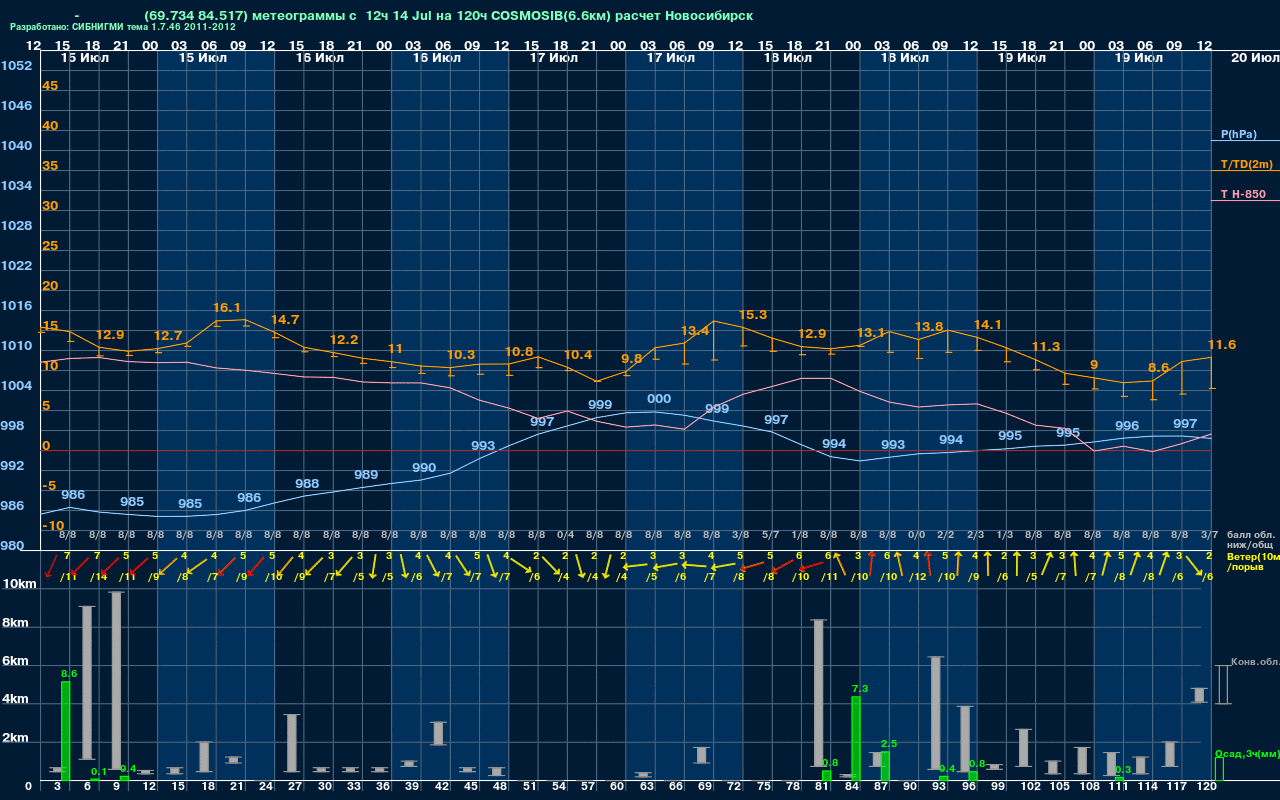
Task: Click the tall grey cloud bar above hour 81
Action: point(819,694)
